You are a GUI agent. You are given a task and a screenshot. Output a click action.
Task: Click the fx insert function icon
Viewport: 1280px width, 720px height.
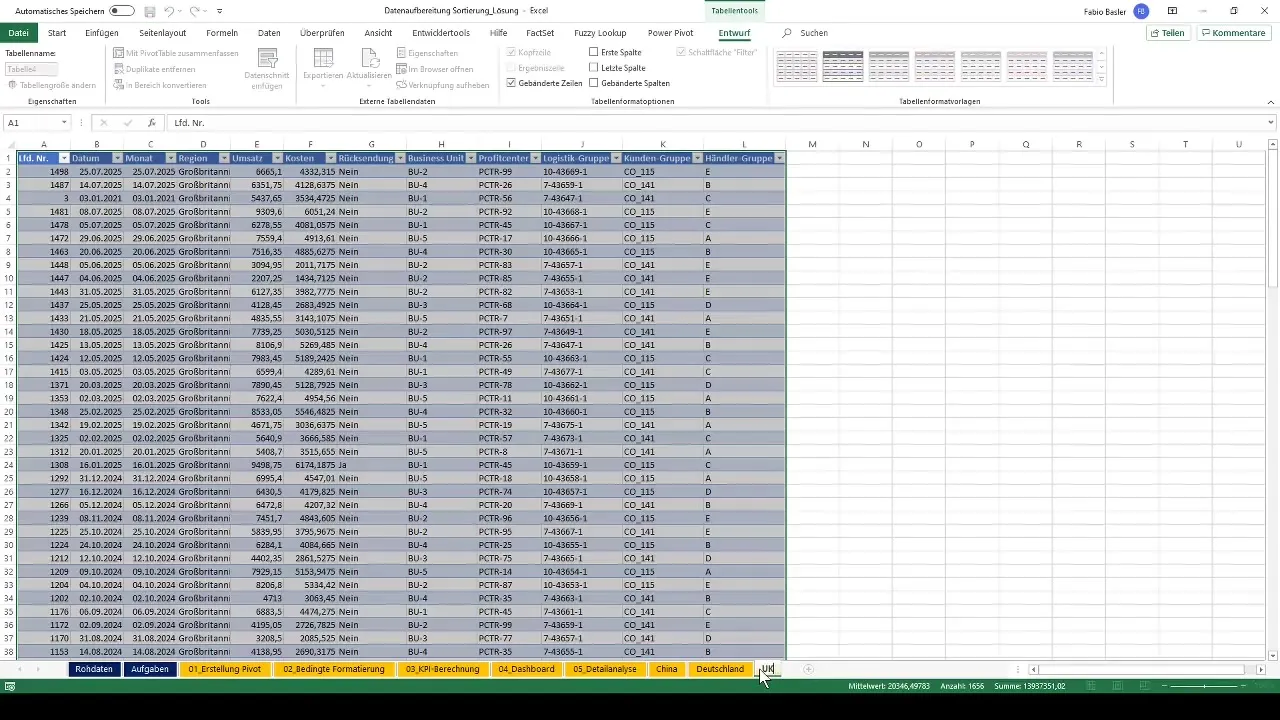[x=151, y=123]
